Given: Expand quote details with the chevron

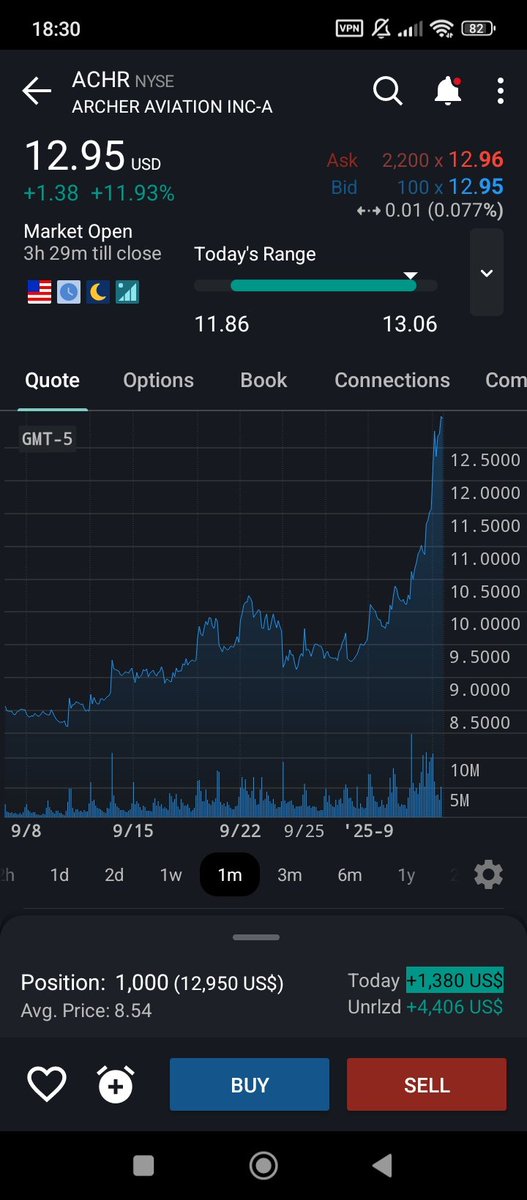Looking at the screenshot, I should (x=487, y=273).
